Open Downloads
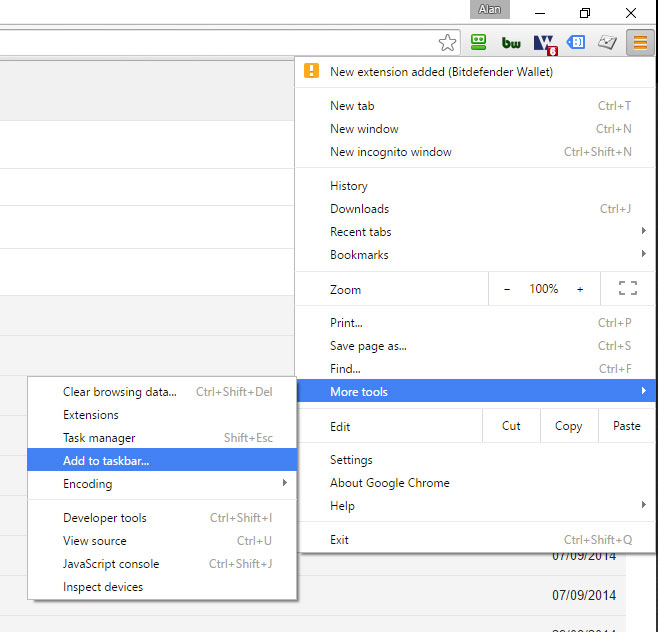Viewport: 658px width, 632px height. click(x=475, y=209)
